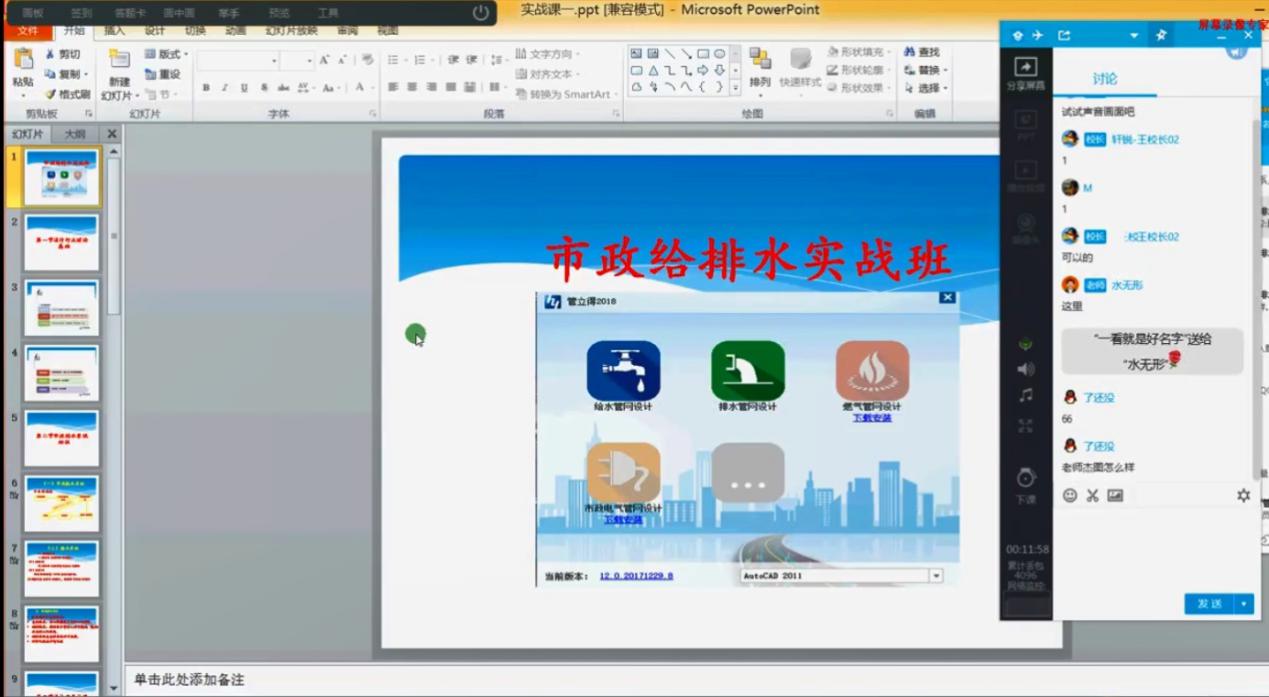Image resolution: width=1269 pixels, height=697 pixels.
Task: Click the speaker volume icon in sidebar
Action: pos(1025,369)
